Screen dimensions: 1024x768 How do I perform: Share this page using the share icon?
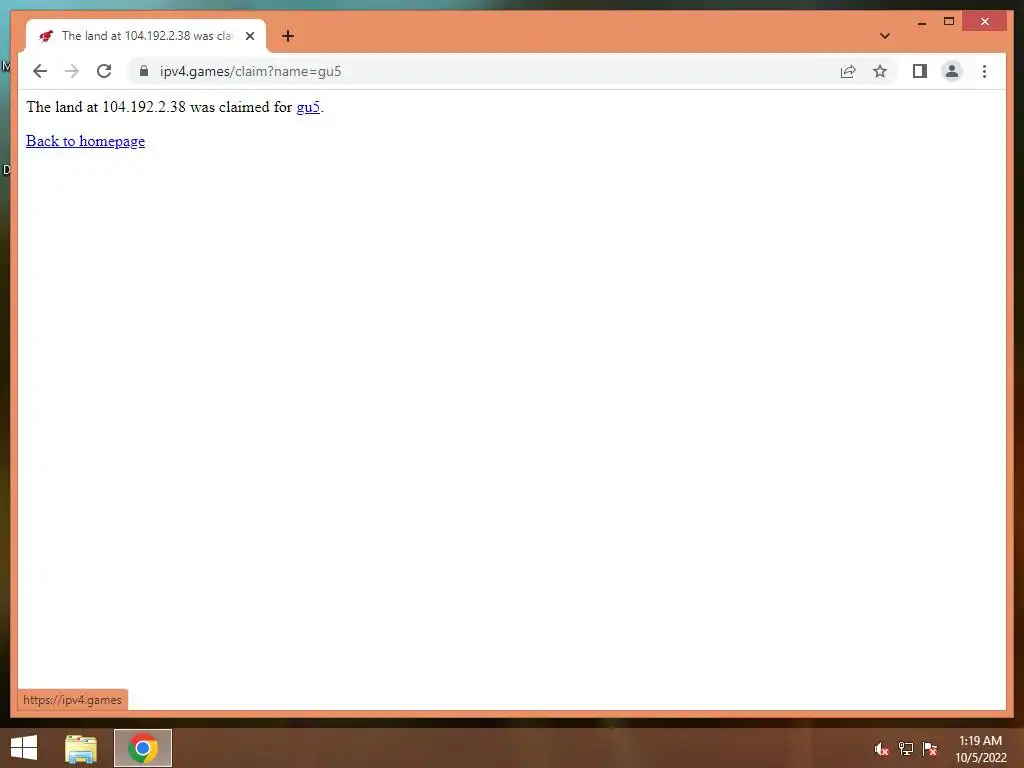(848, 71)
